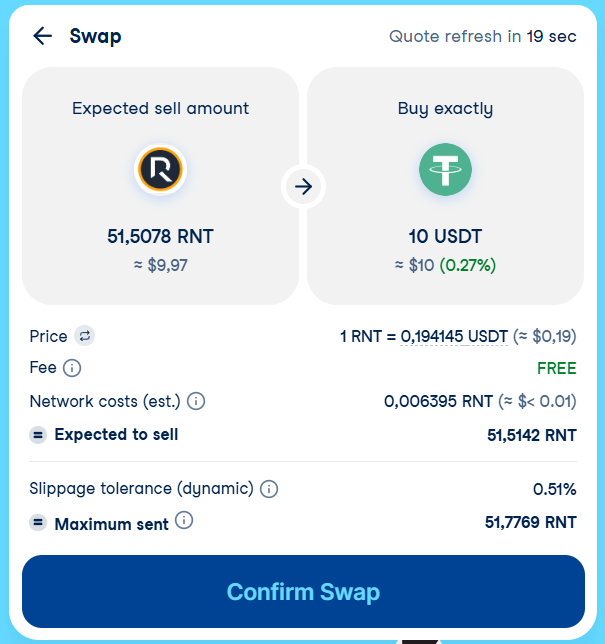The width and height of the screenshot is (605, 644).
Task: Click the RNT token logo
Action: pos(160,169)
